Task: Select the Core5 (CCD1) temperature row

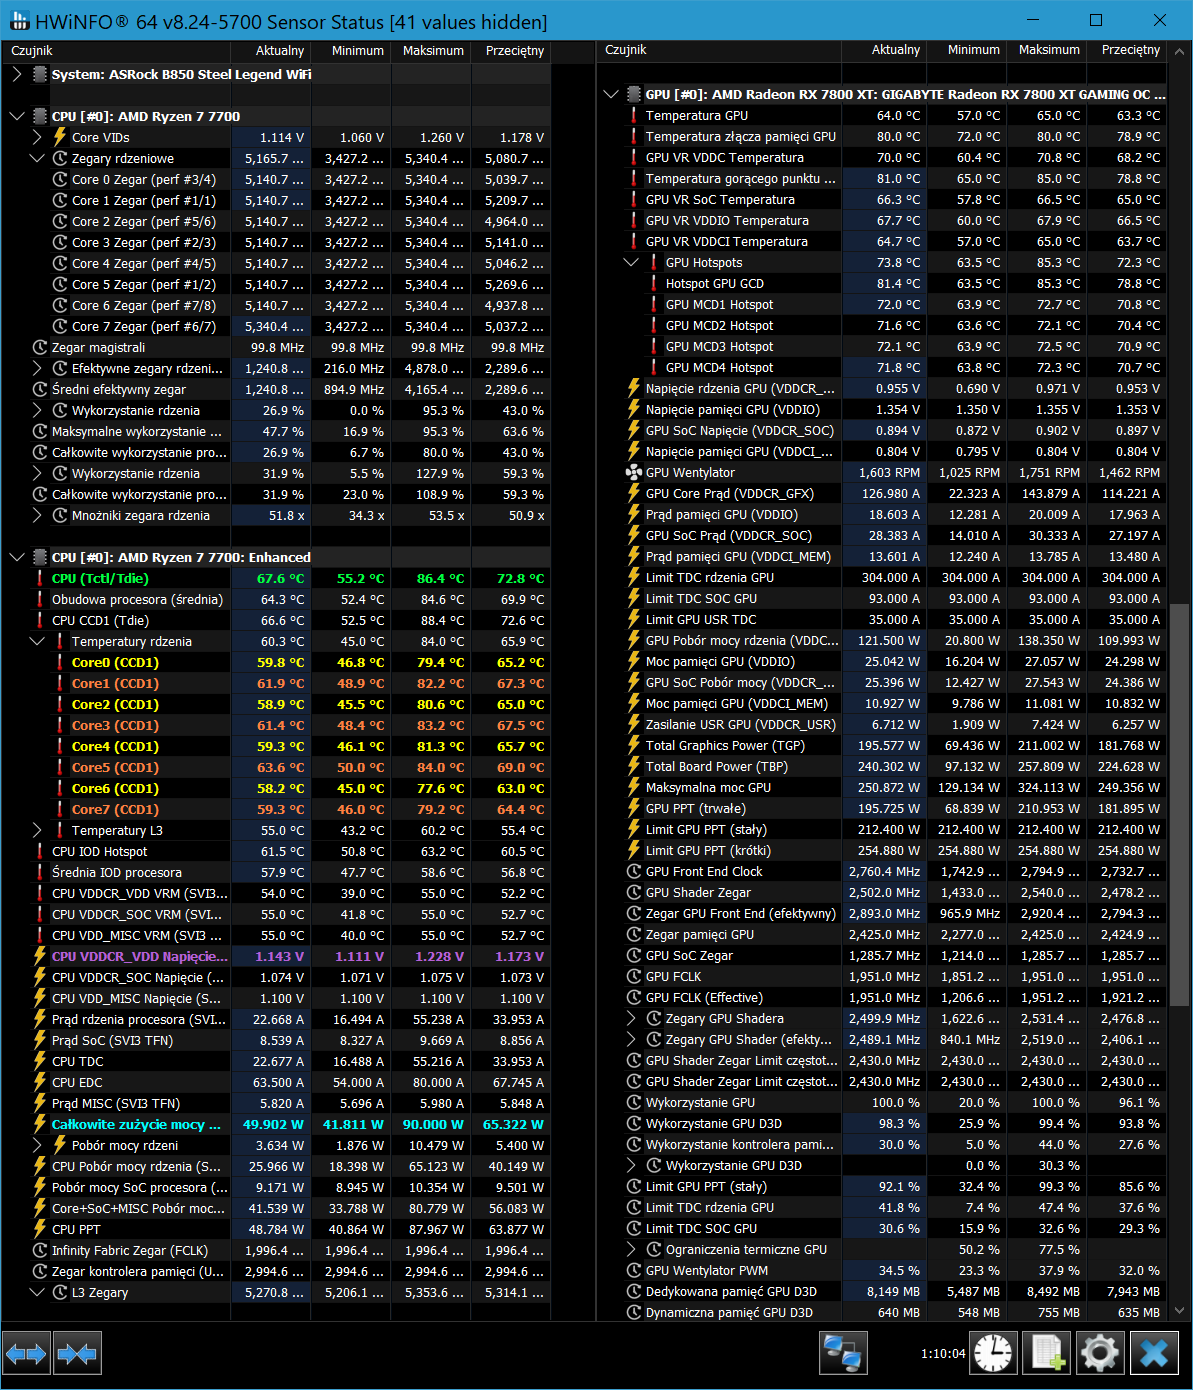Action: (276, 767)
